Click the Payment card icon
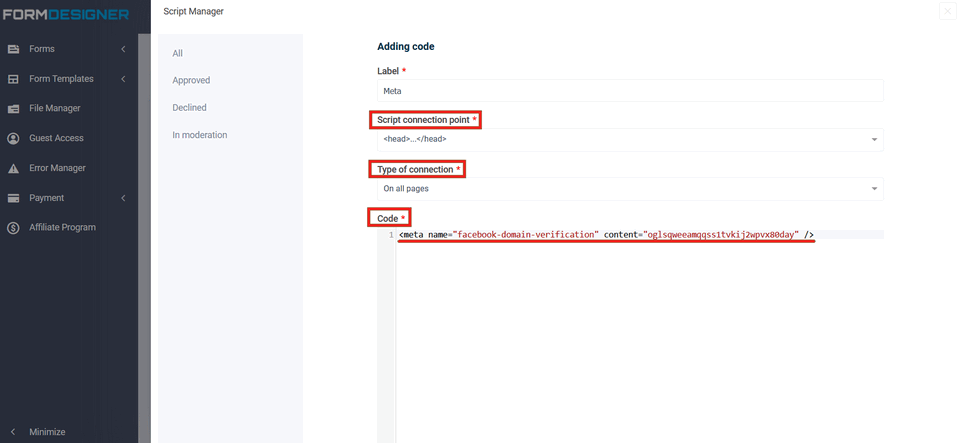959x443 pixels. [13, 198]
